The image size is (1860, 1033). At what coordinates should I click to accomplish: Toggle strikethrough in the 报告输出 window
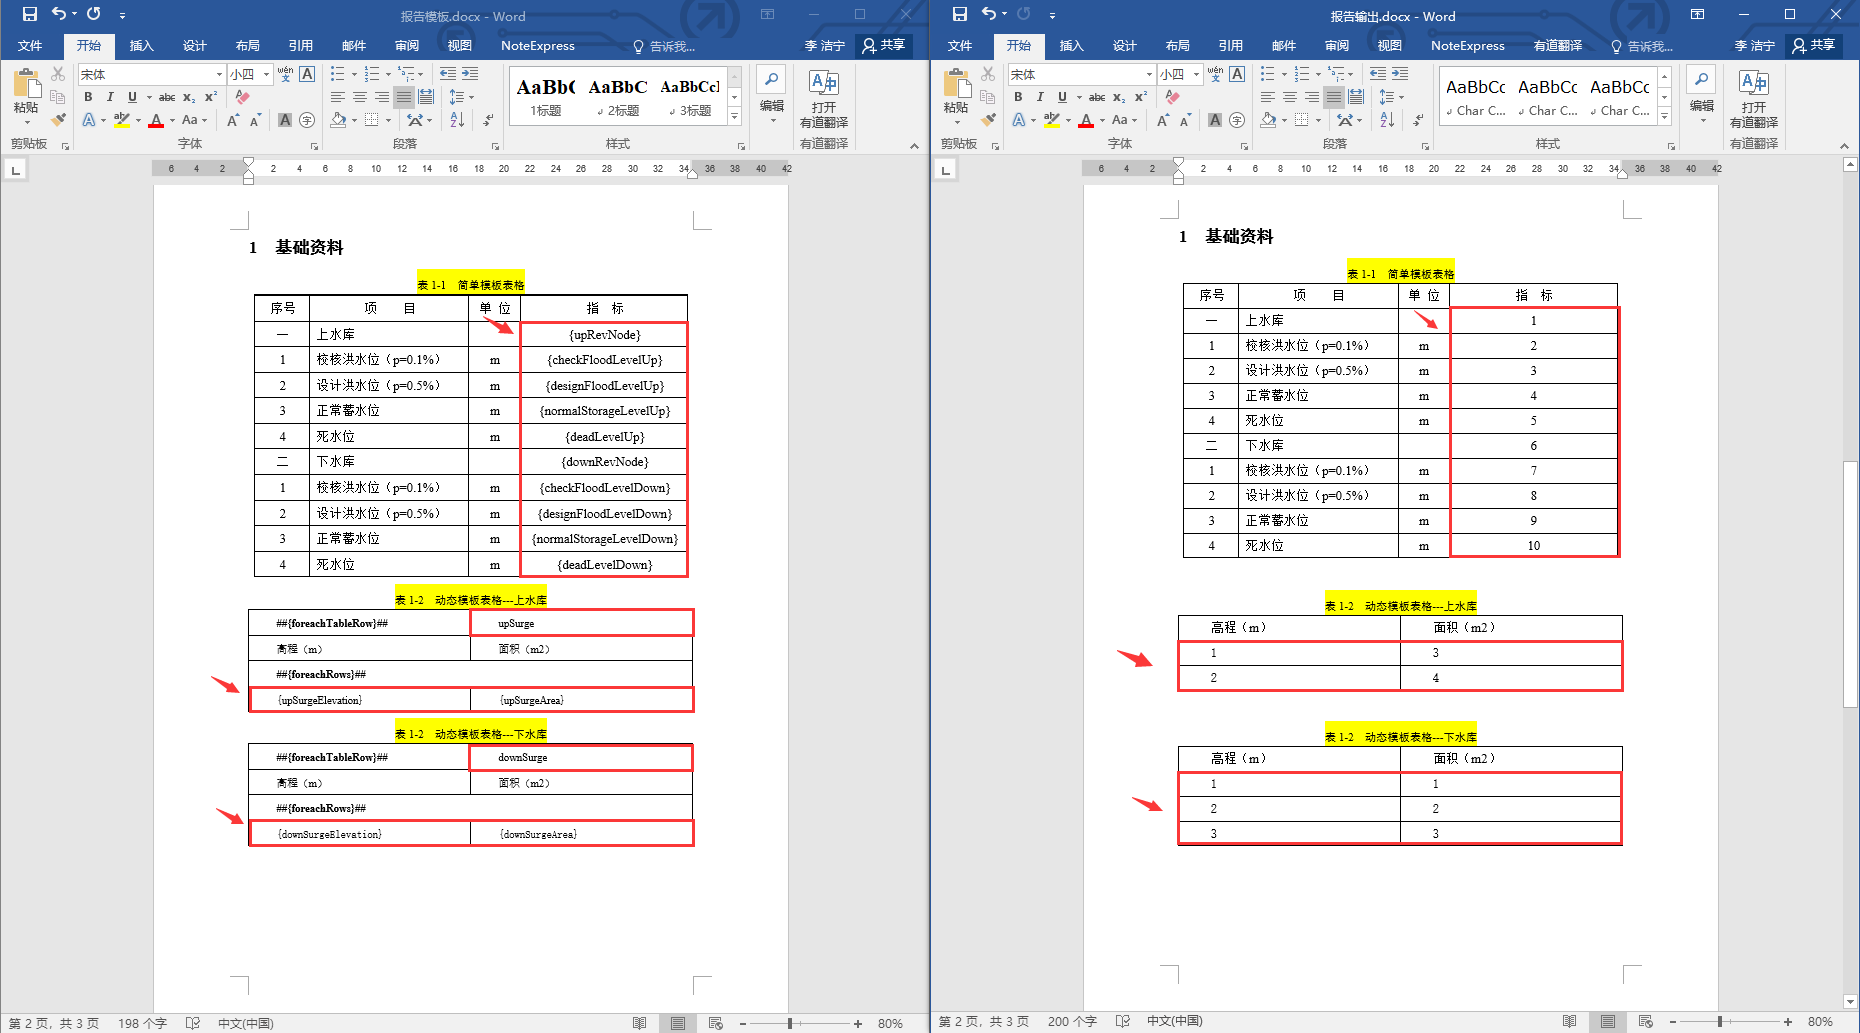point(1097,97)
